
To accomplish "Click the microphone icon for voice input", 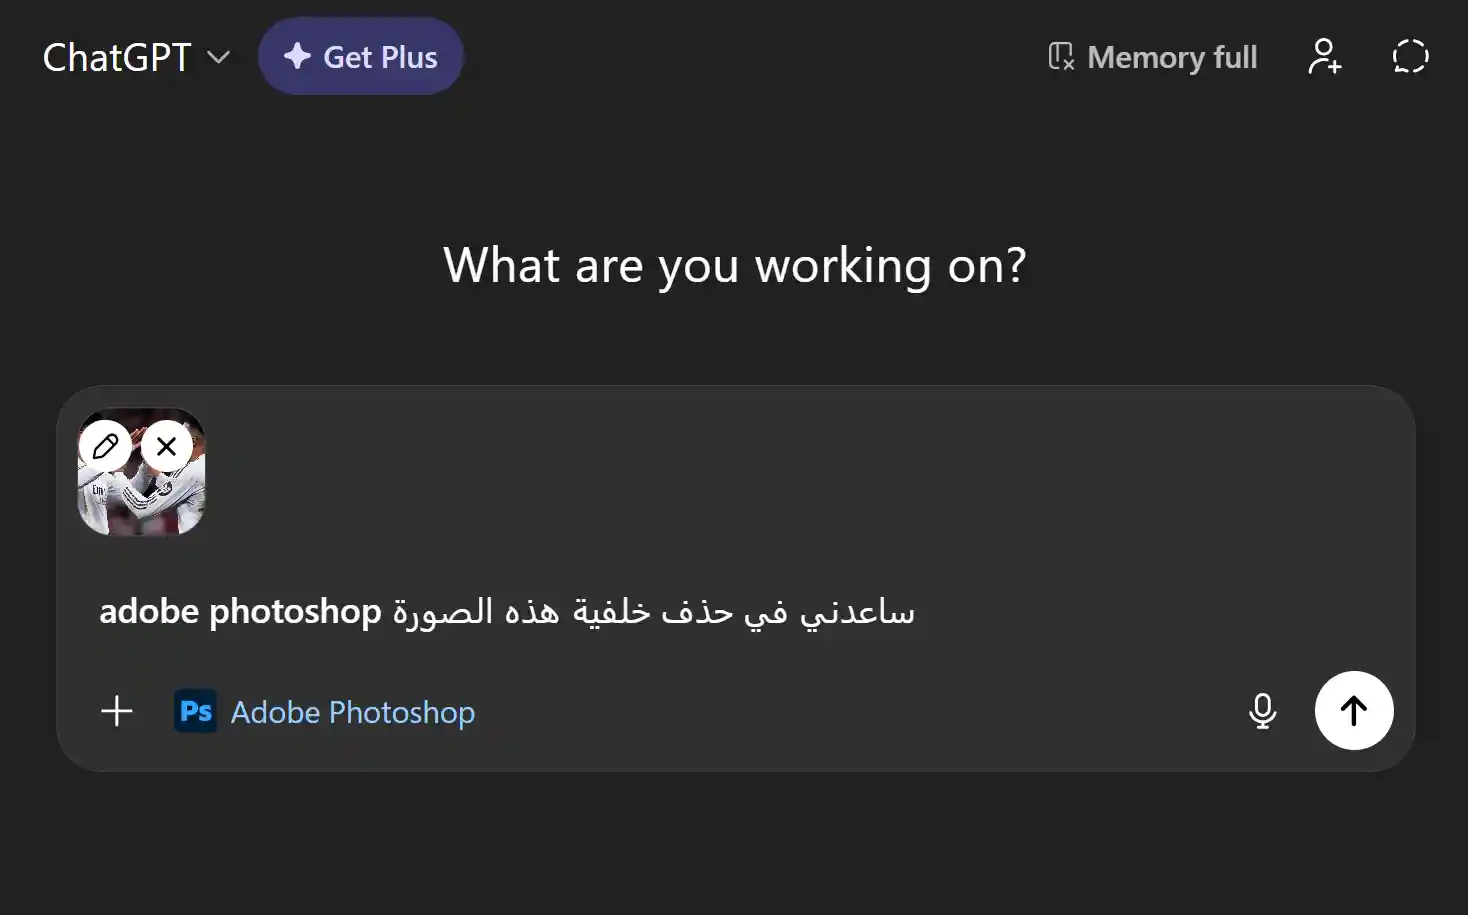I will pyautogui.click(x=1262, y=711).
